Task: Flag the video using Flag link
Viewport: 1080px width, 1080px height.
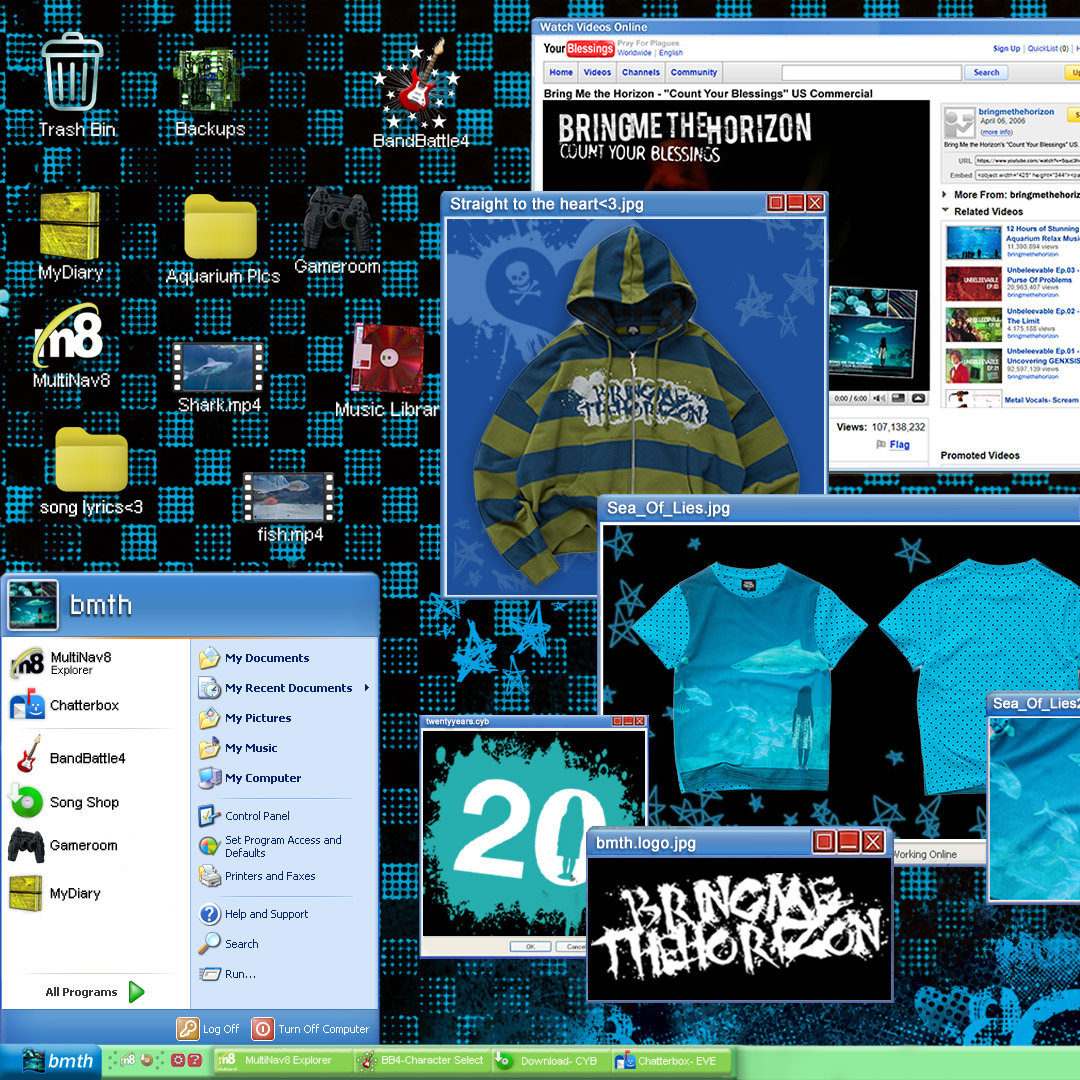Action: tap(899, 445)
